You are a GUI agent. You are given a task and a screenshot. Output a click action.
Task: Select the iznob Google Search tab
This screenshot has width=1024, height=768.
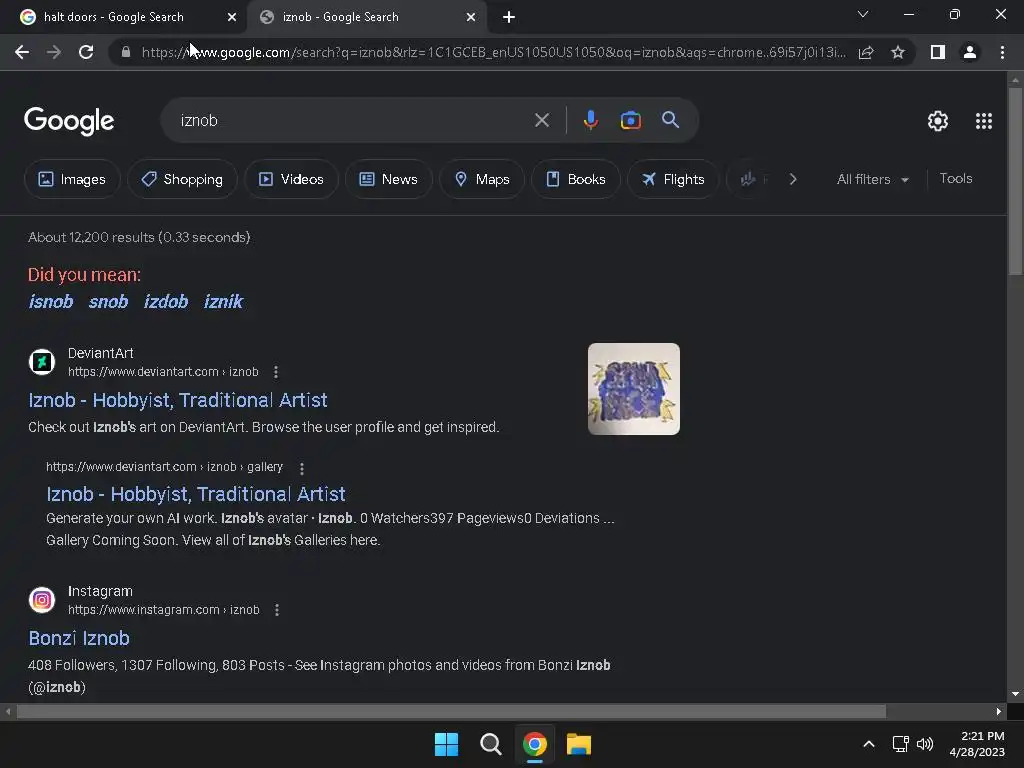coord(366,18)
